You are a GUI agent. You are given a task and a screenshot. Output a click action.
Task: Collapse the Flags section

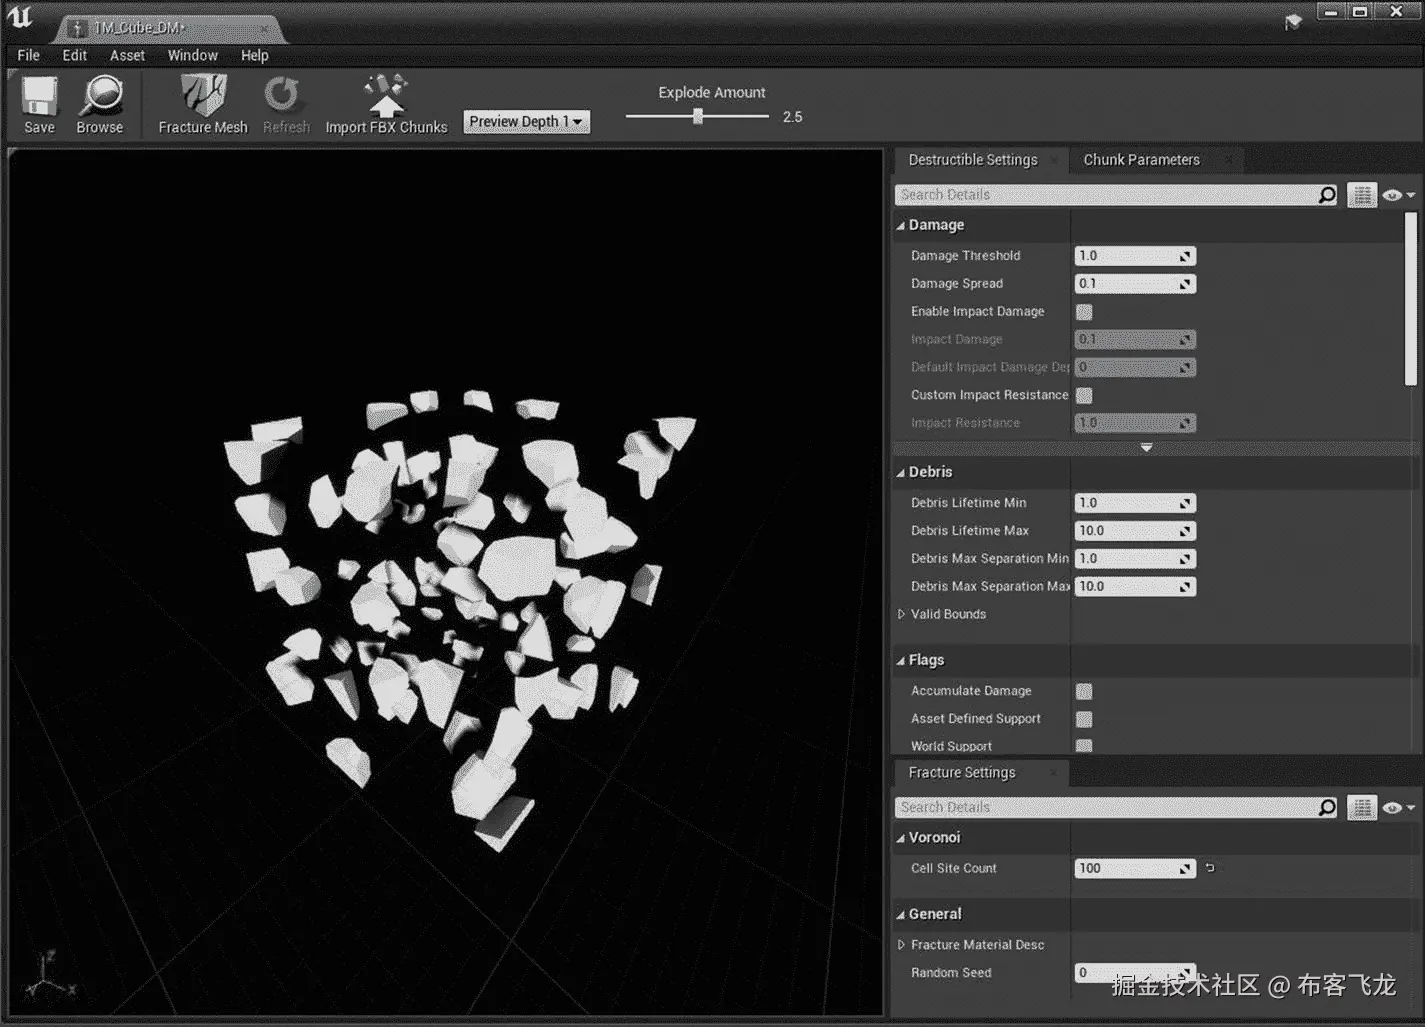(901, 660)
